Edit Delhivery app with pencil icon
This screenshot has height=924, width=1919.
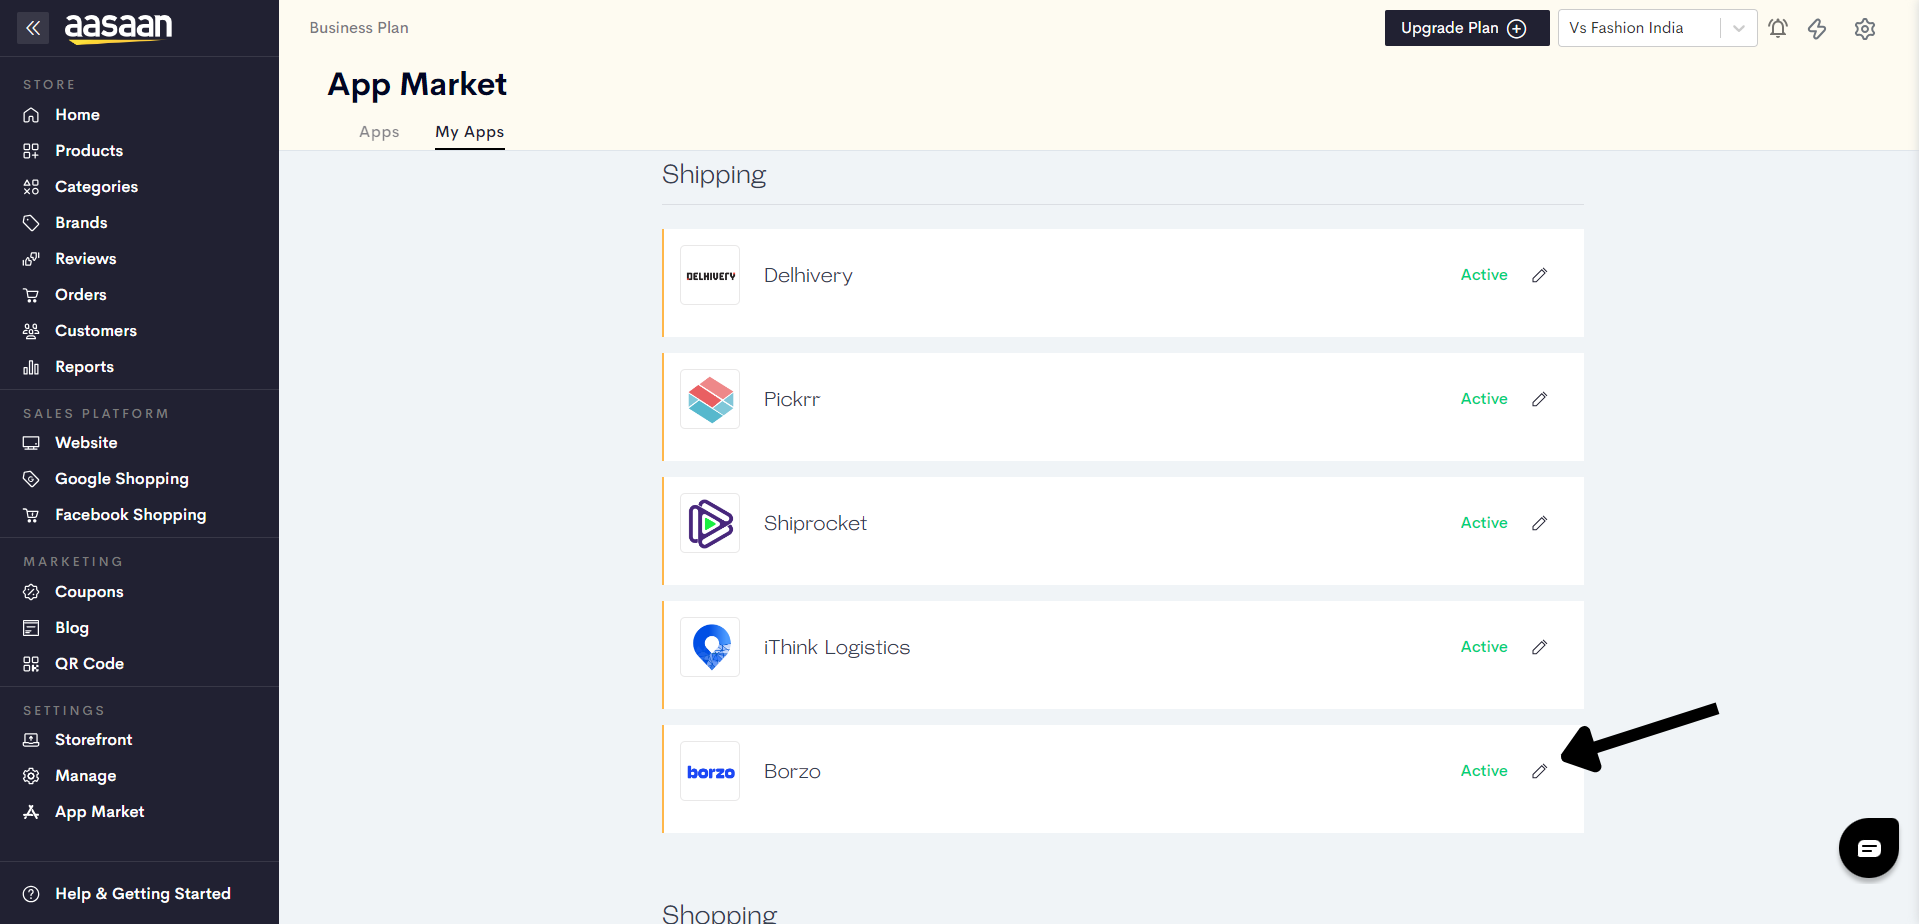[1540, 275]
